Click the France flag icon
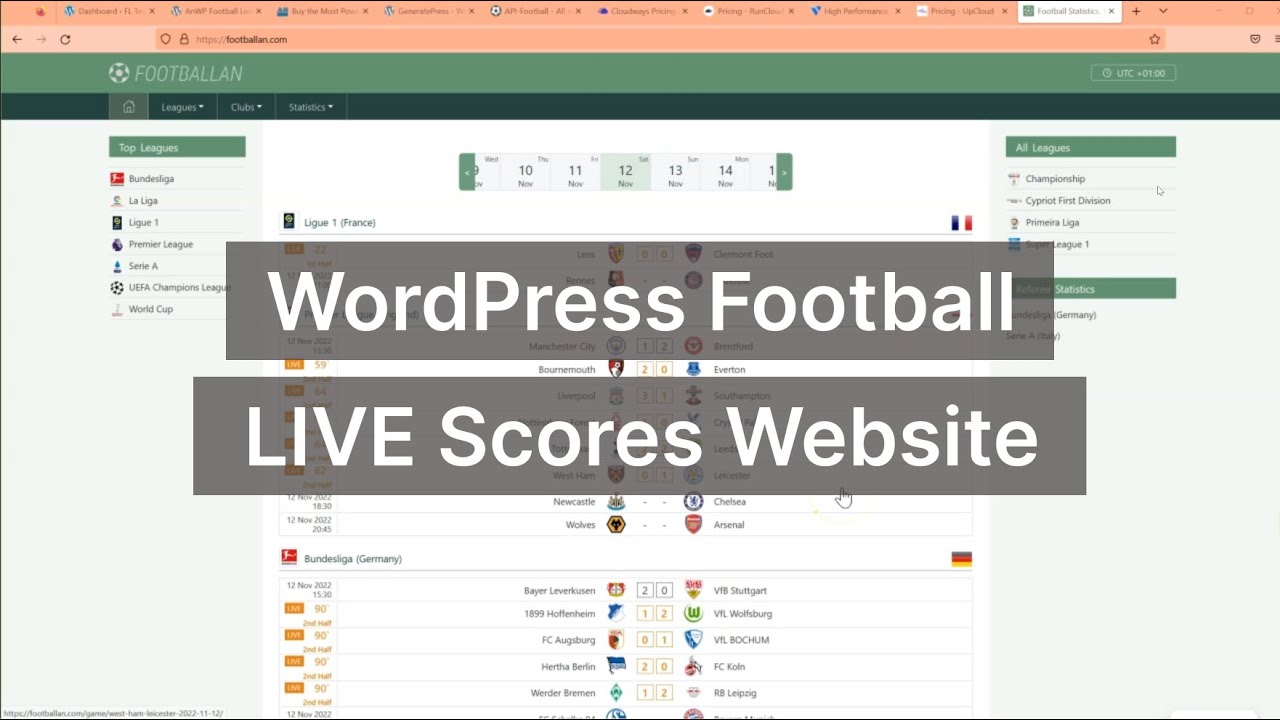 pos(961,222)
